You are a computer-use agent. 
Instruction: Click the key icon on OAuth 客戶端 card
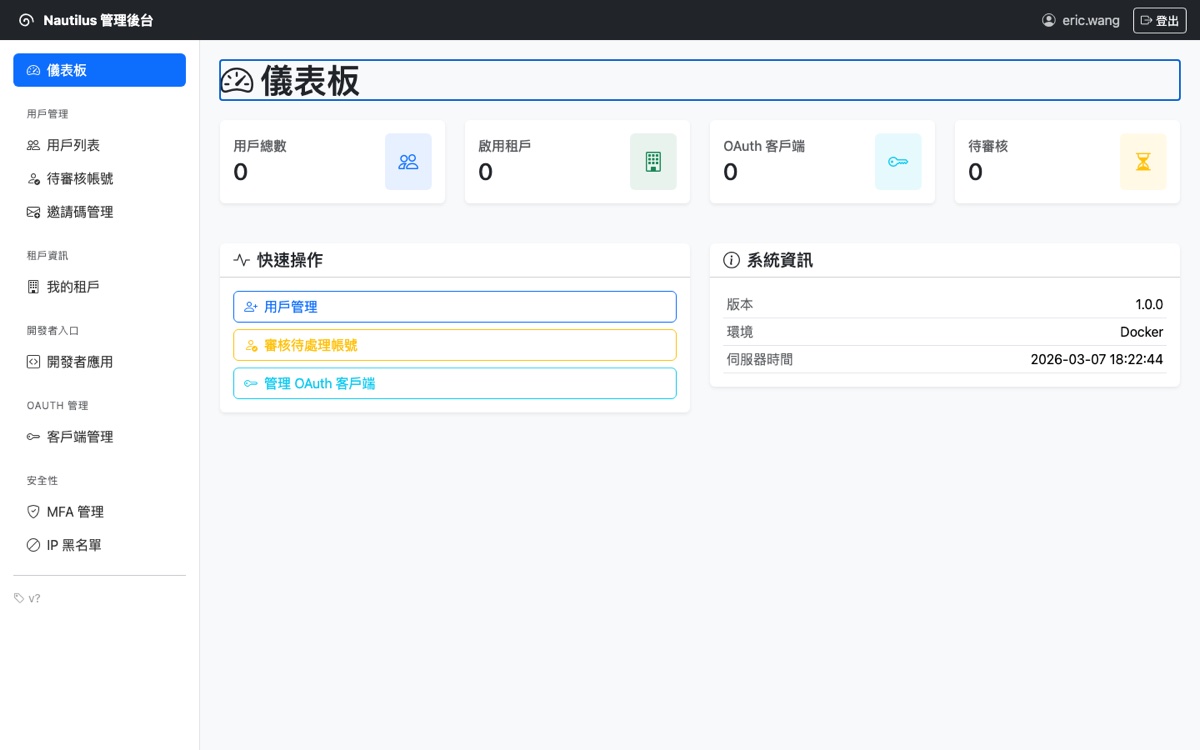pyautogui.click(x=898, y=162)
